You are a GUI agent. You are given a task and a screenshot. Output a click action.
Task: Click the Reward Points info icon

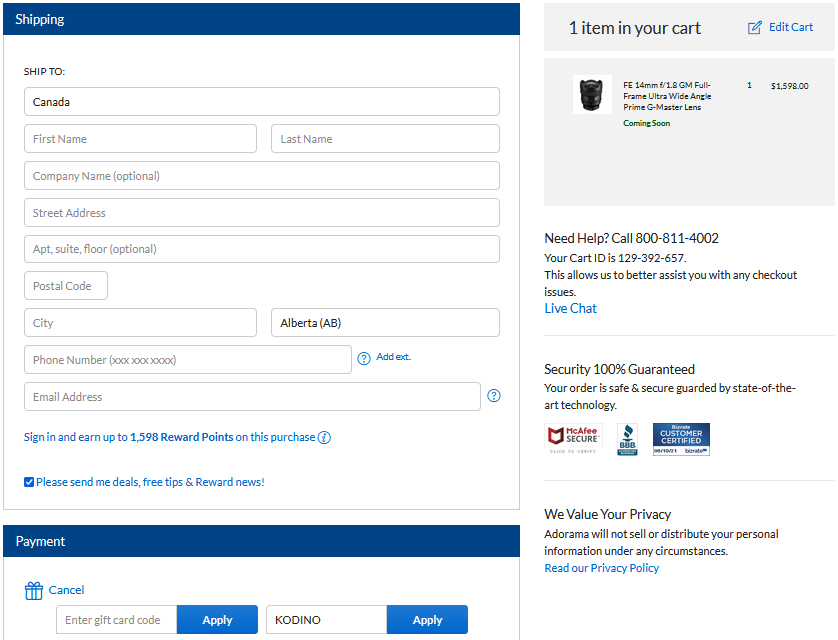click(x=324, y=438)
